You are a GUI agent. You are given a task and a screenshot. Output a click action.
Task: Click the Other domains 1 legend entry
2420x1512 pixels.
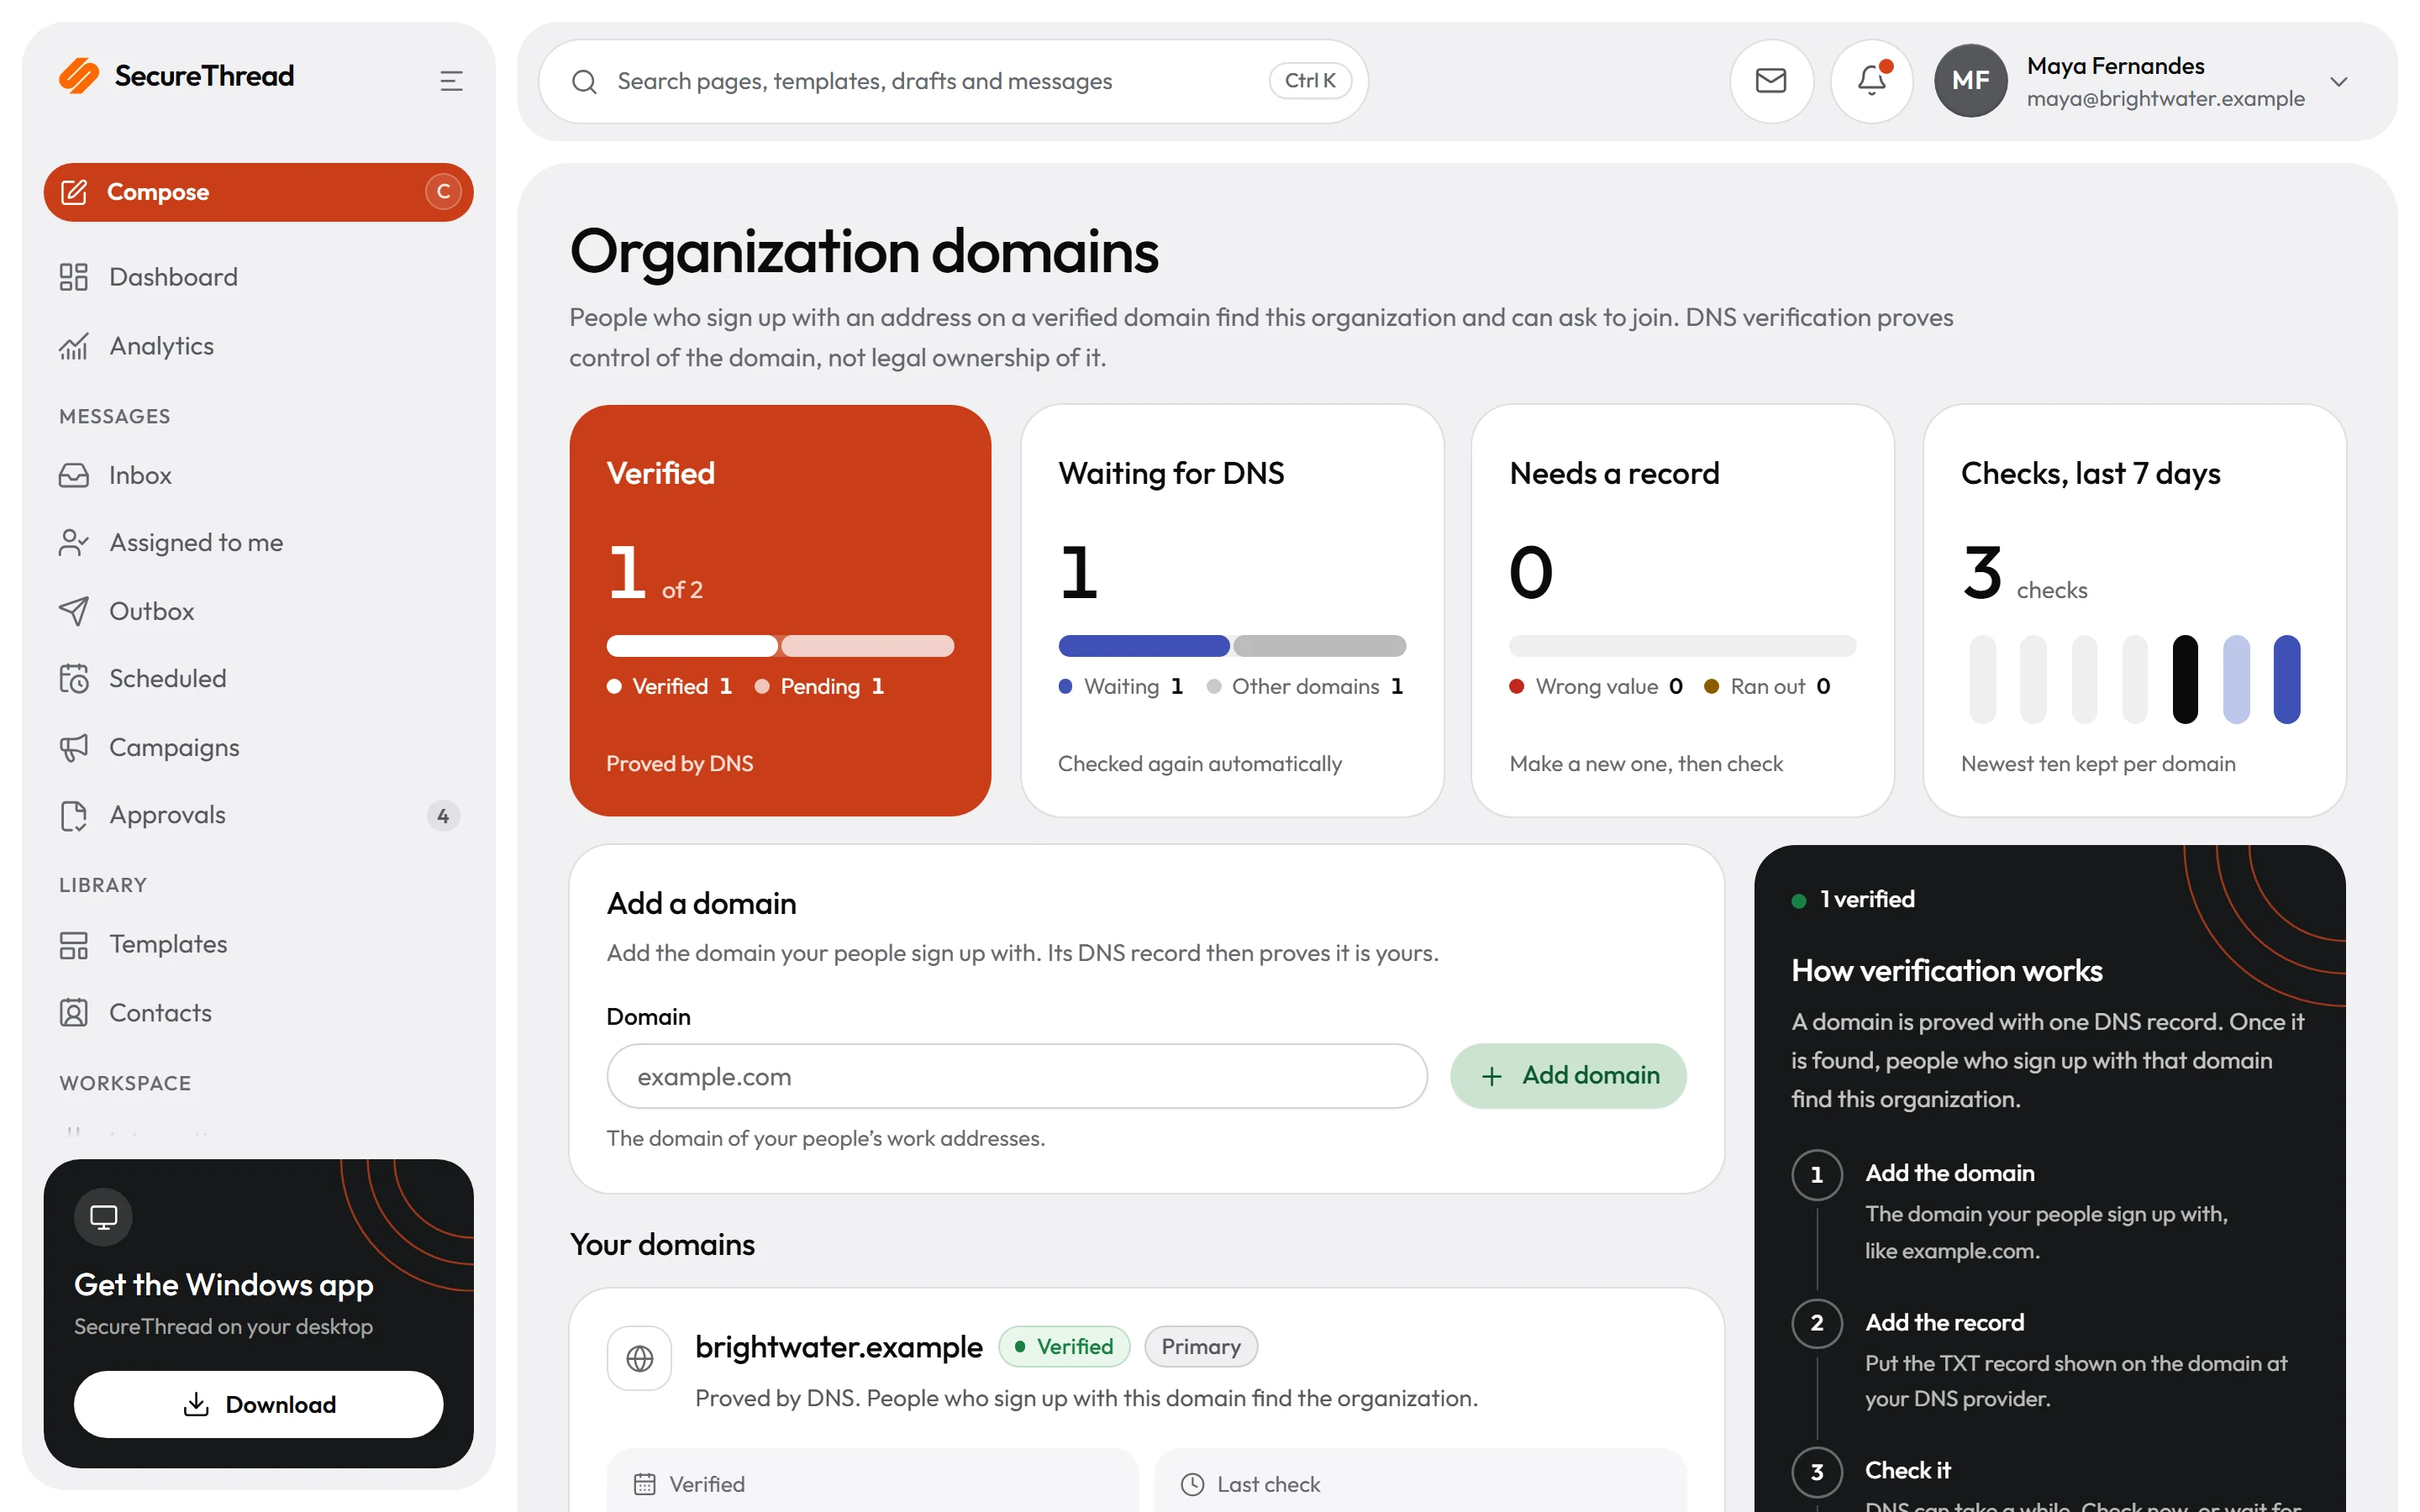click(1304, 686)
